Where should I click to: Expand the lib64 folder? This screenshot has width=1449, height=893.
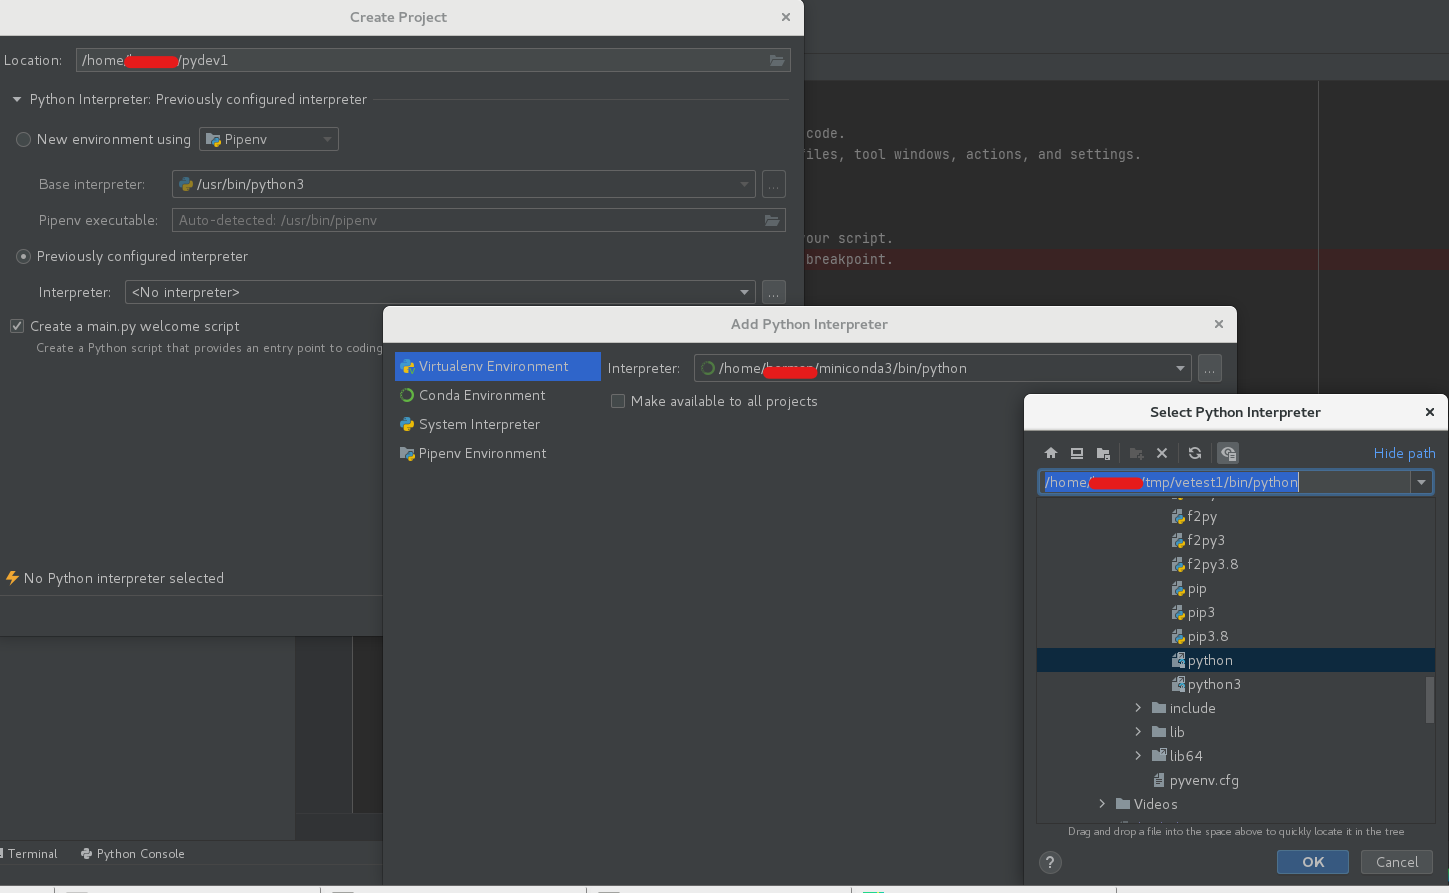1138,756
